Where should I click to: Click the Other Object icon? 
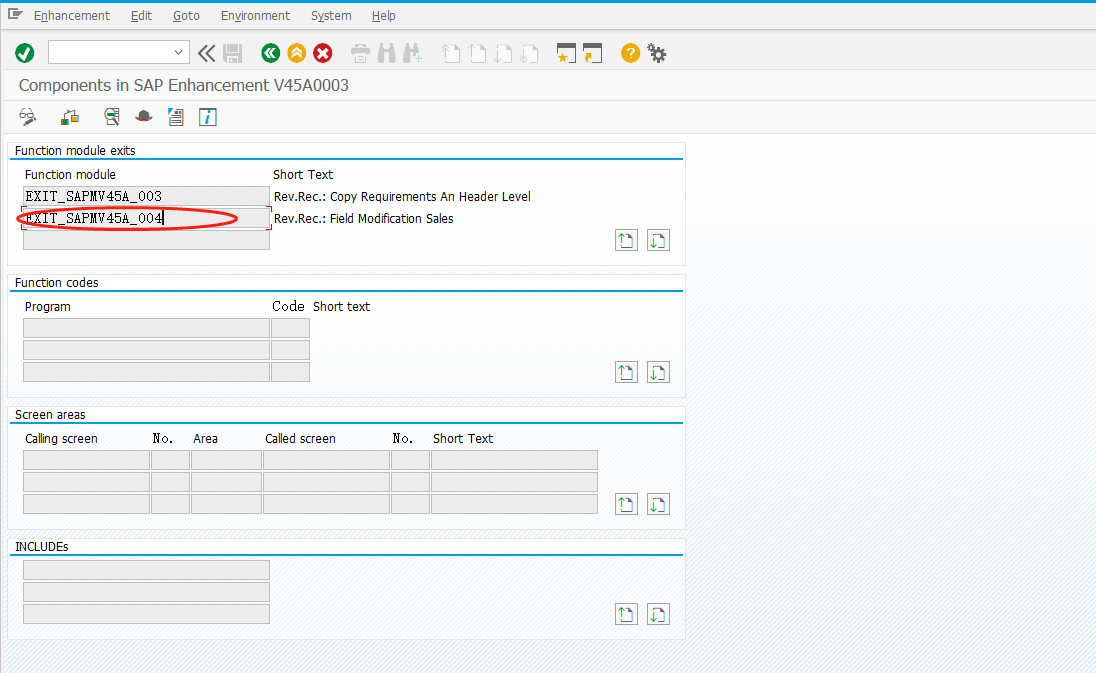[x=70, y=117]
